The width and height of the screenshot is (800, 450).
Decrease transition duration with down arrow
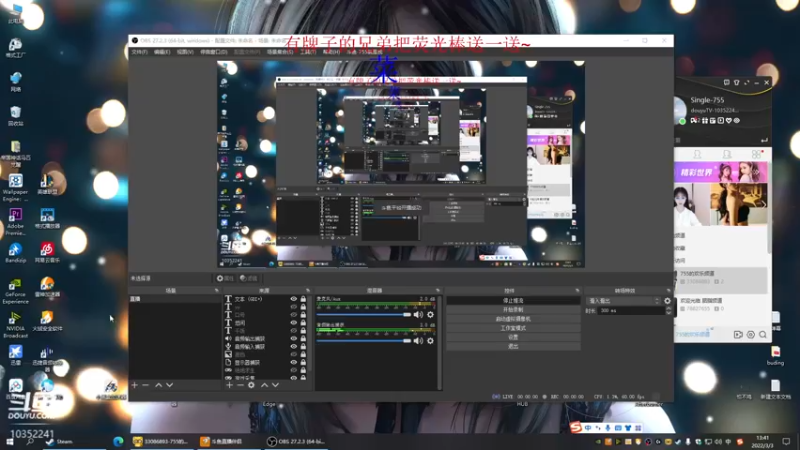click(668, 313)
